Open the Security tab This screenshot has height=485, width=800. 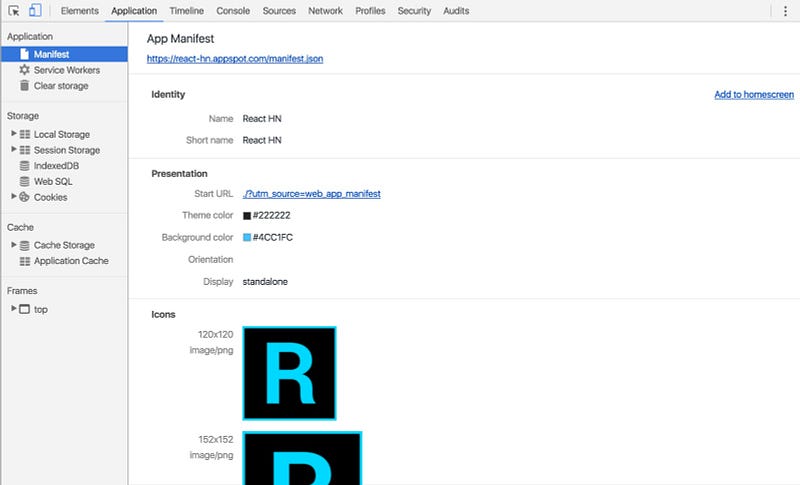click(x=414, y=11)
